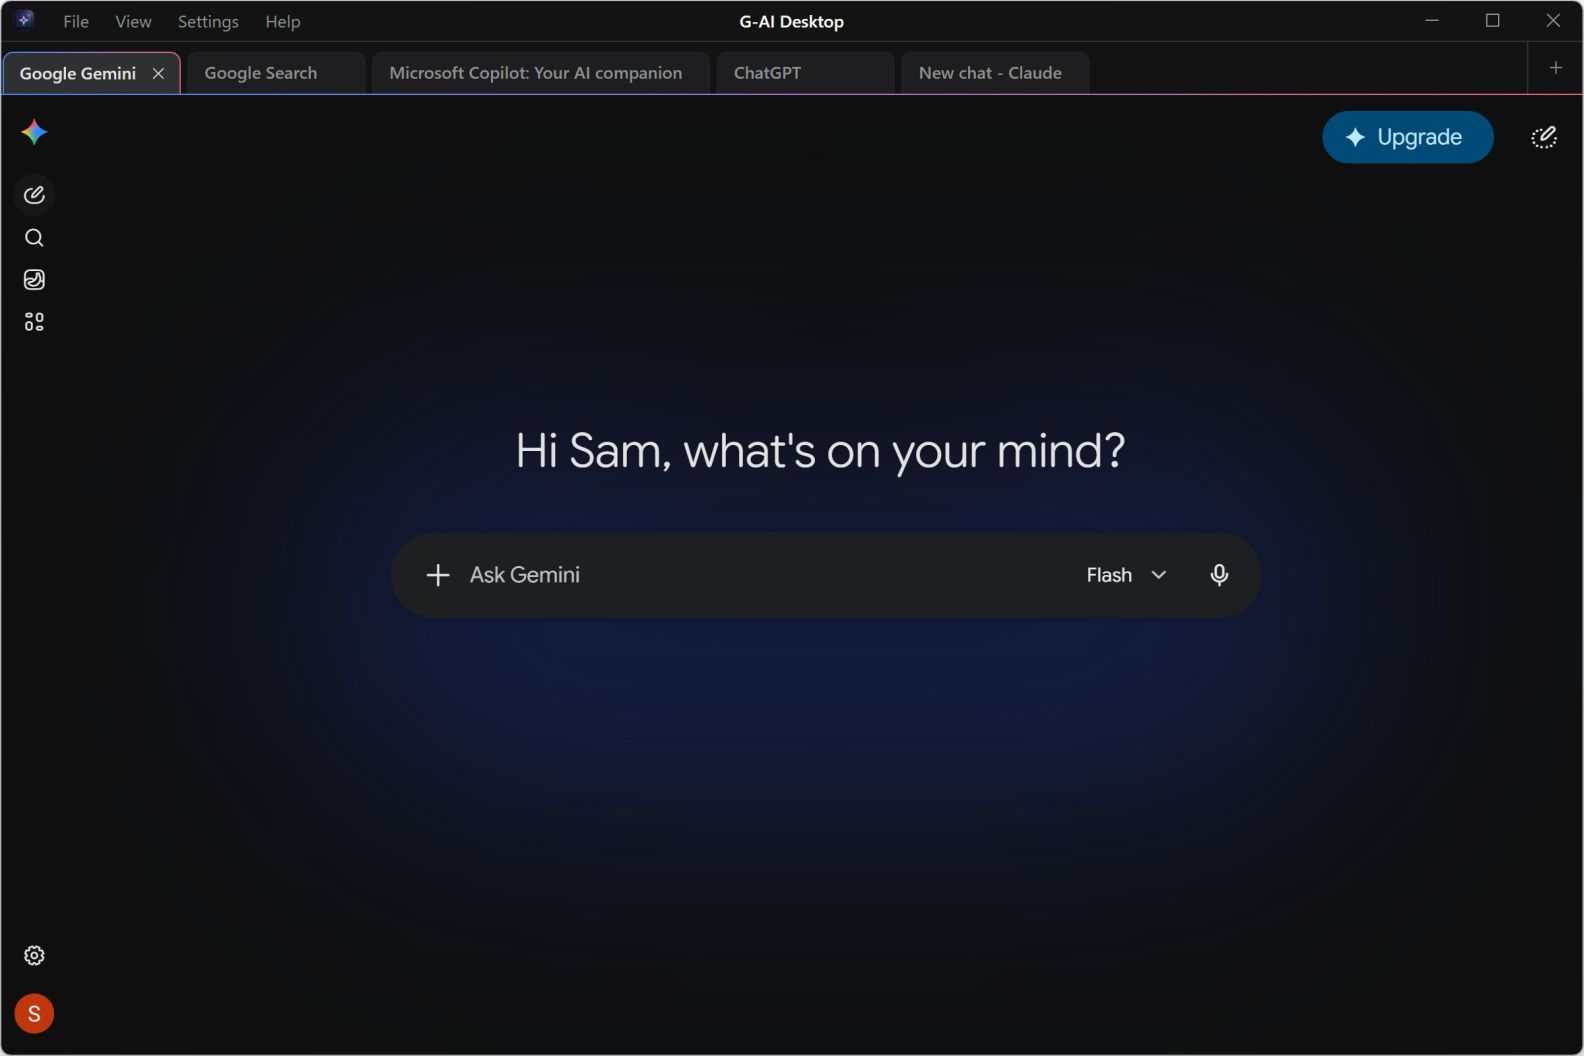This screenshot has width=1584, height=1056.
Task: Open the File menu
Action: pyautogui.click(x=76, y=21)
